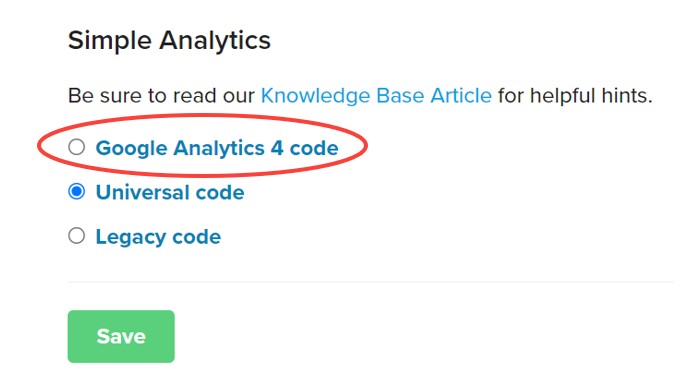Click the divider line above Save
The width and height of the screenshot is (685, 391).
[370, 282]
